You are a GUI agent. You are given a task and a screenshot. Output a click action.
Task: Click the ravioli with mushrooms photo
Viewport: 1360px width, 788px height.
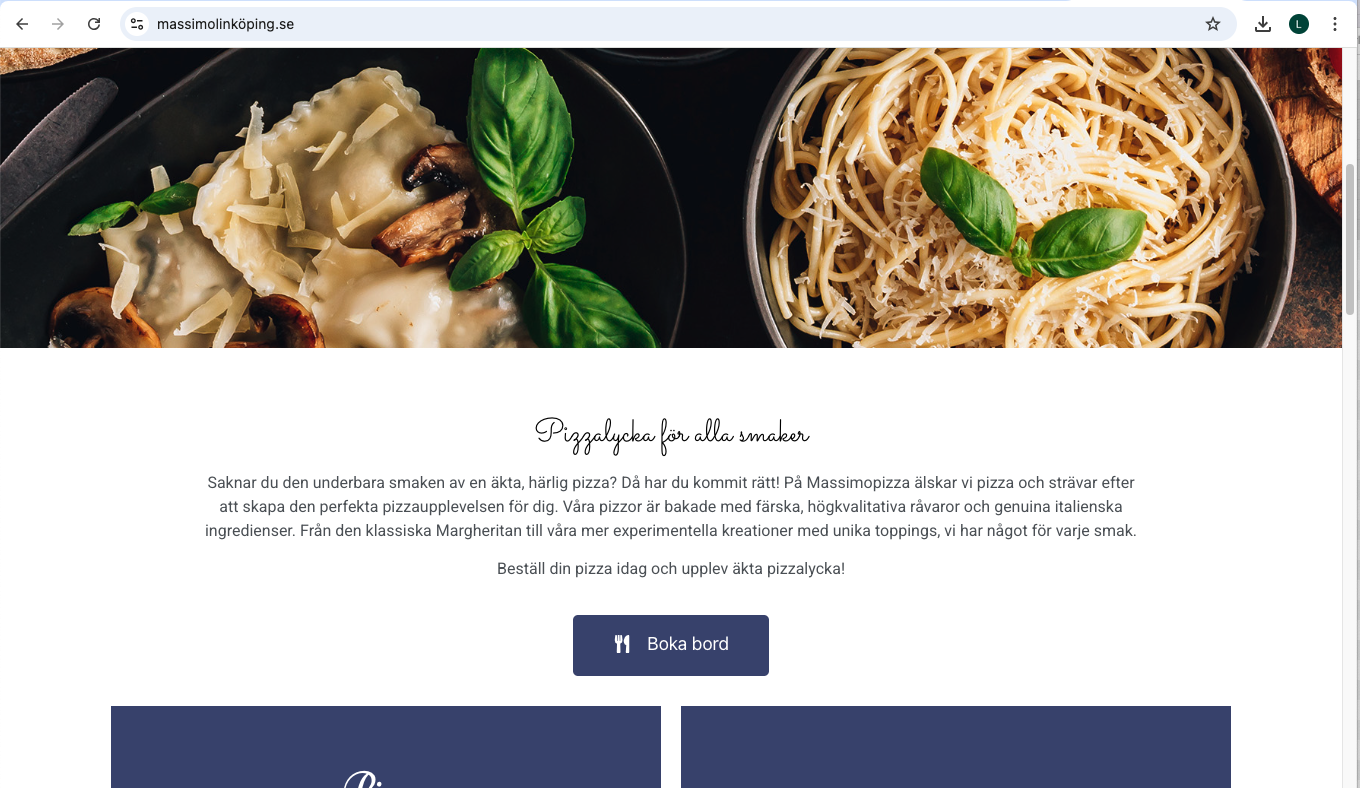point(330,198)
